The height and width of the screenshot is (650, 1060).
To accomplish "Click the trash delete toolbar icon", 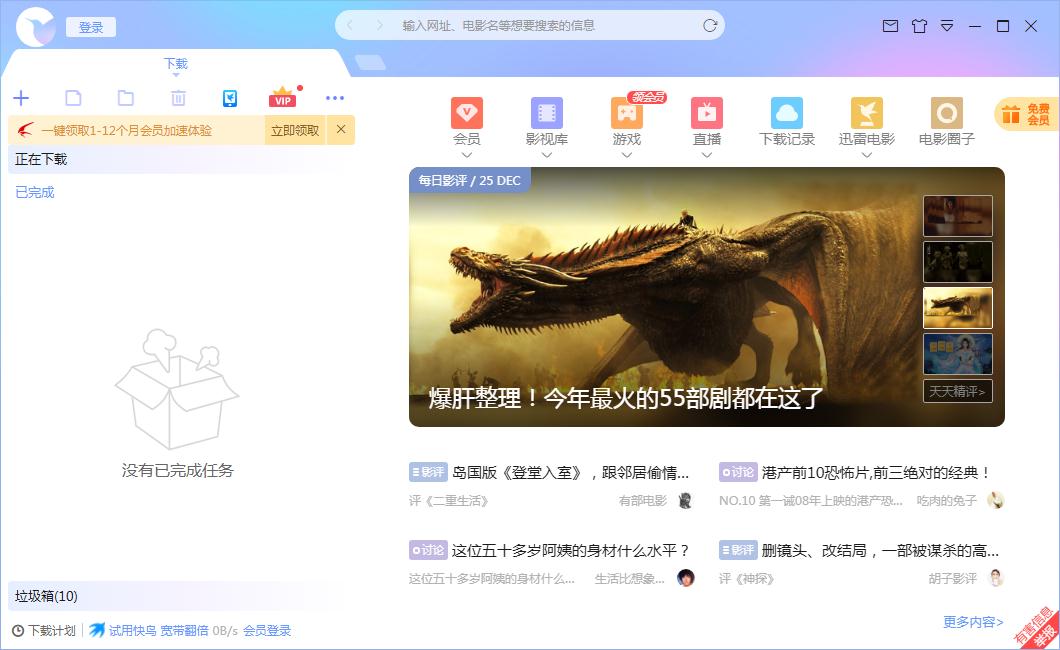I will (x=178, y=98).
